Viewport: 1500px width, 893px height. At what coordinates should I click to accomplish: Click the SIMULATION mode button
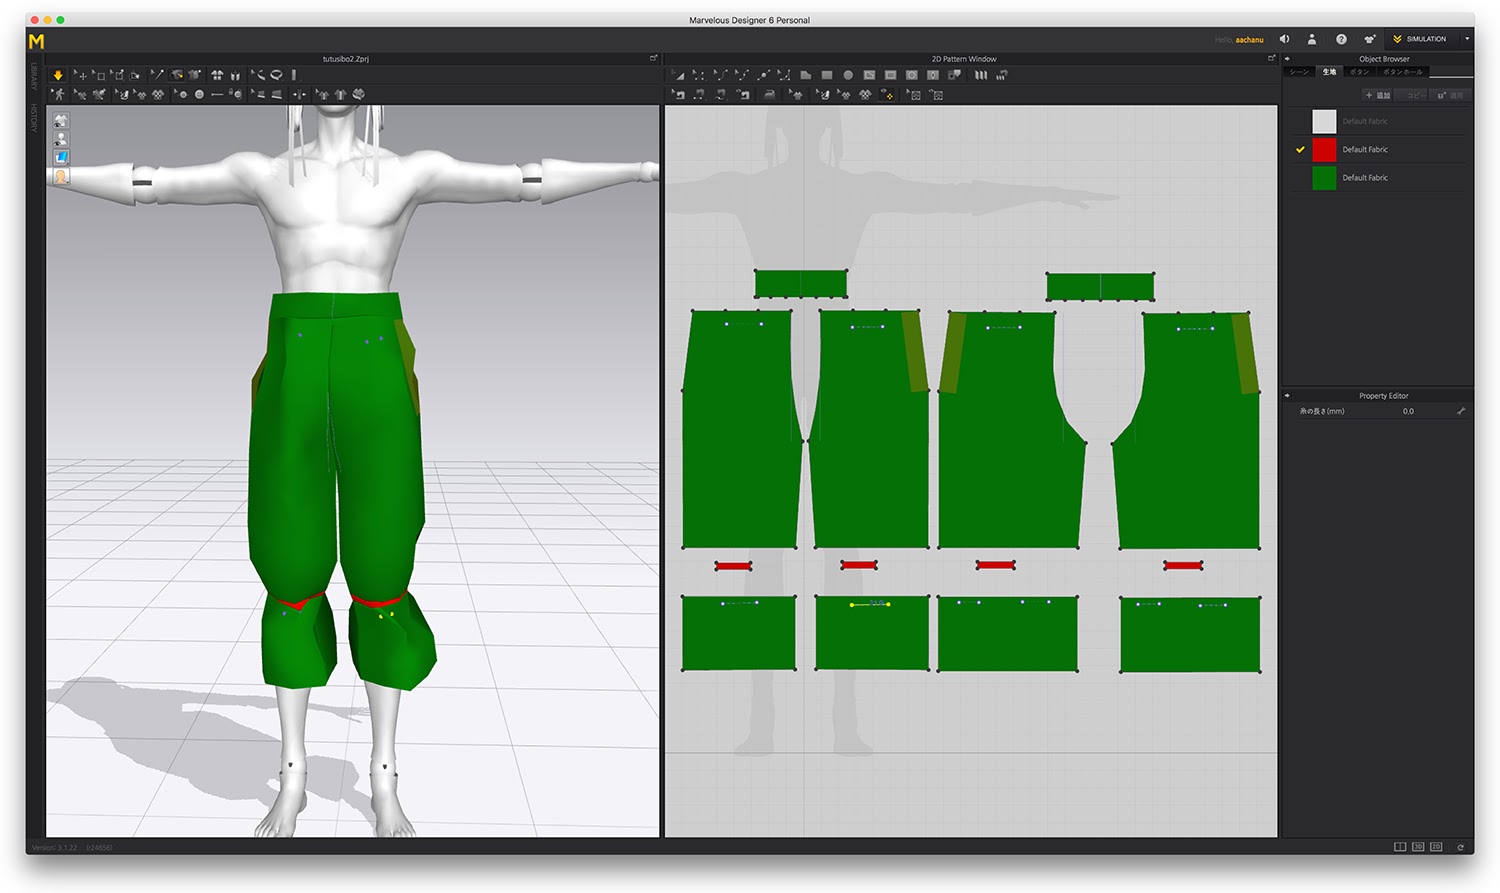pos(1419,39)
